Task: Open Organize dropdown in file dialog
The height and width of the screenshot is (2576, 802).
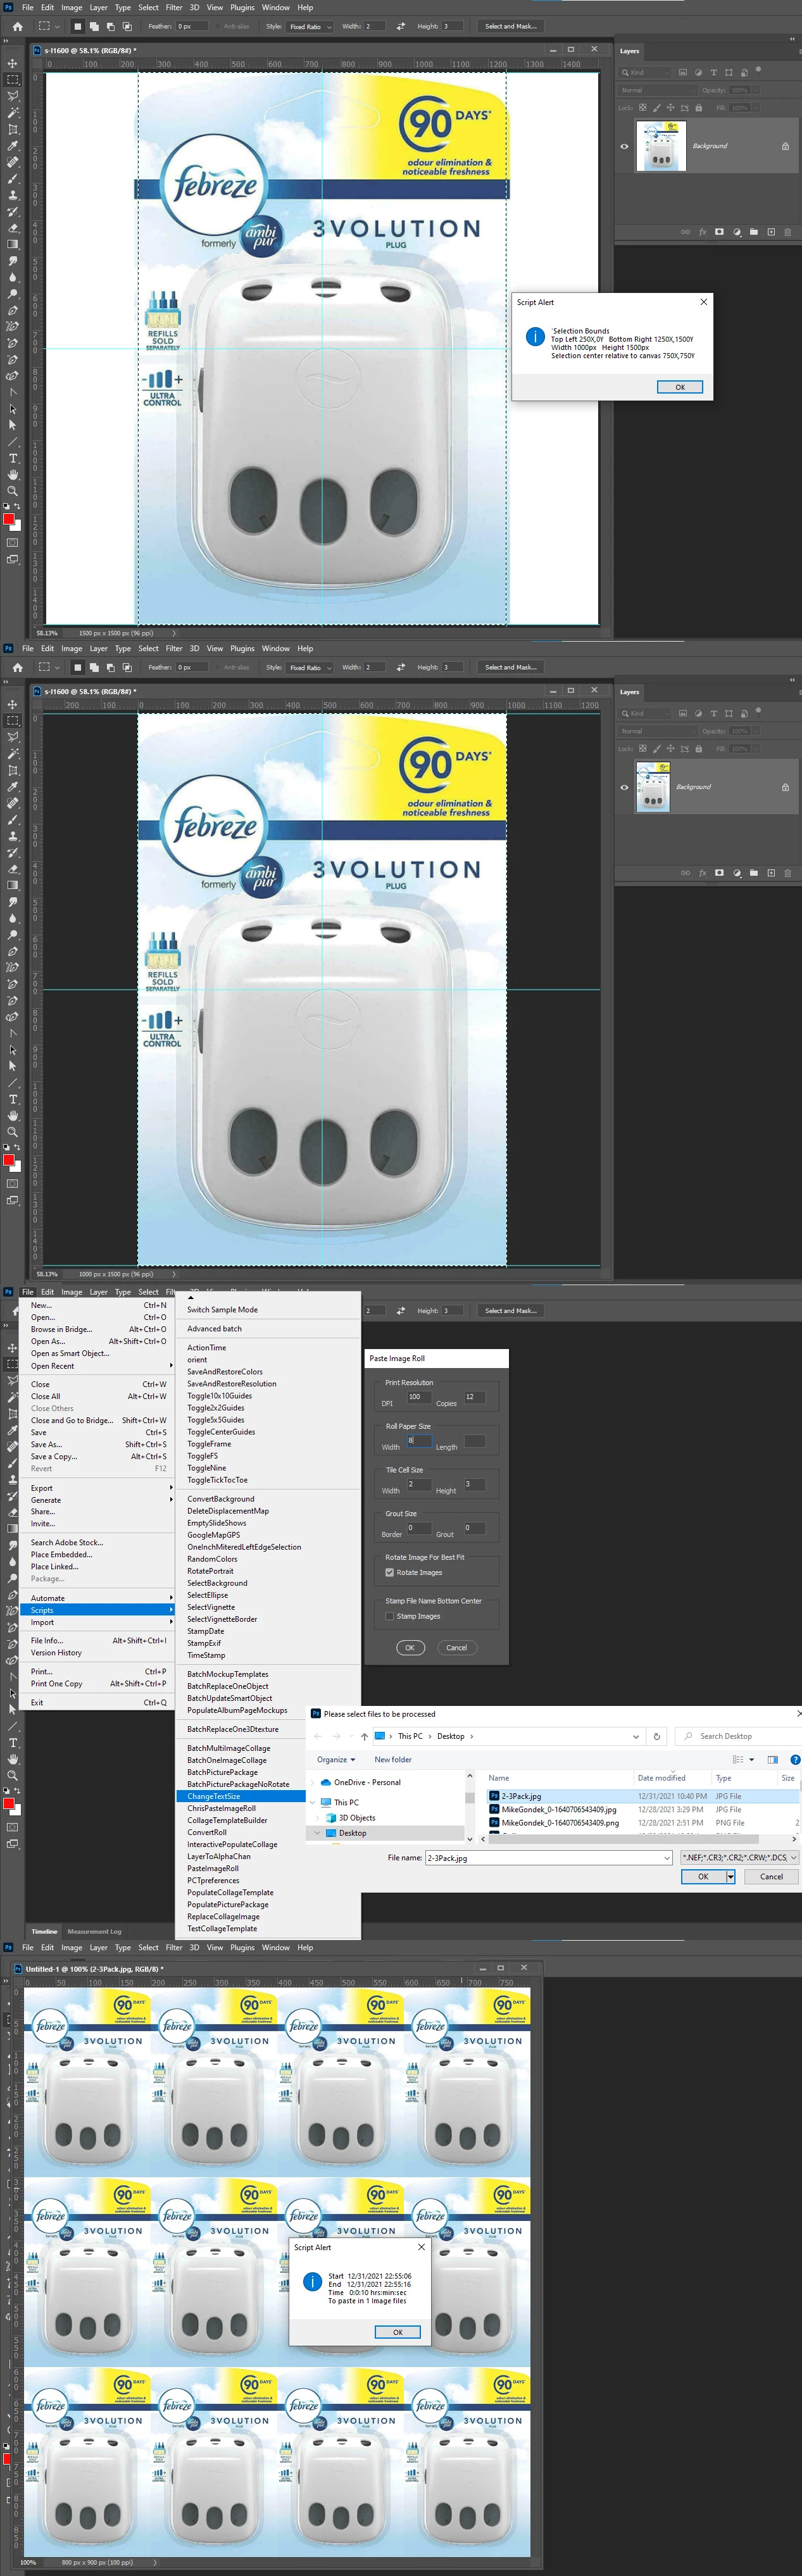Action: [x=336, y=1759]
